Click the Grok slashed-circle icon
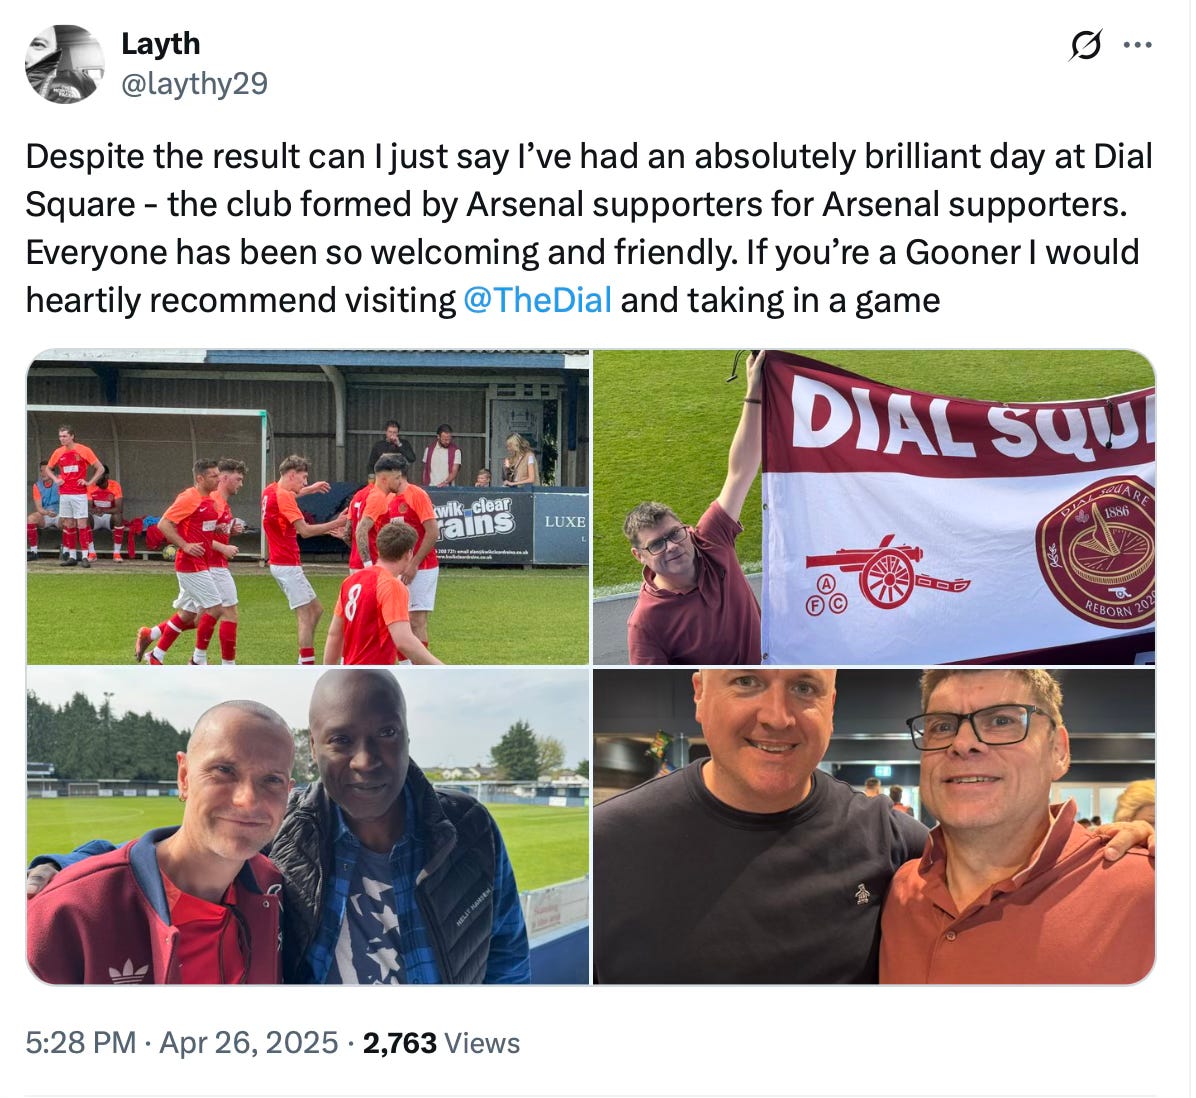The width and height of the screenshot is (1196, 1098). pyautogui.click(x=1085, y=45)
